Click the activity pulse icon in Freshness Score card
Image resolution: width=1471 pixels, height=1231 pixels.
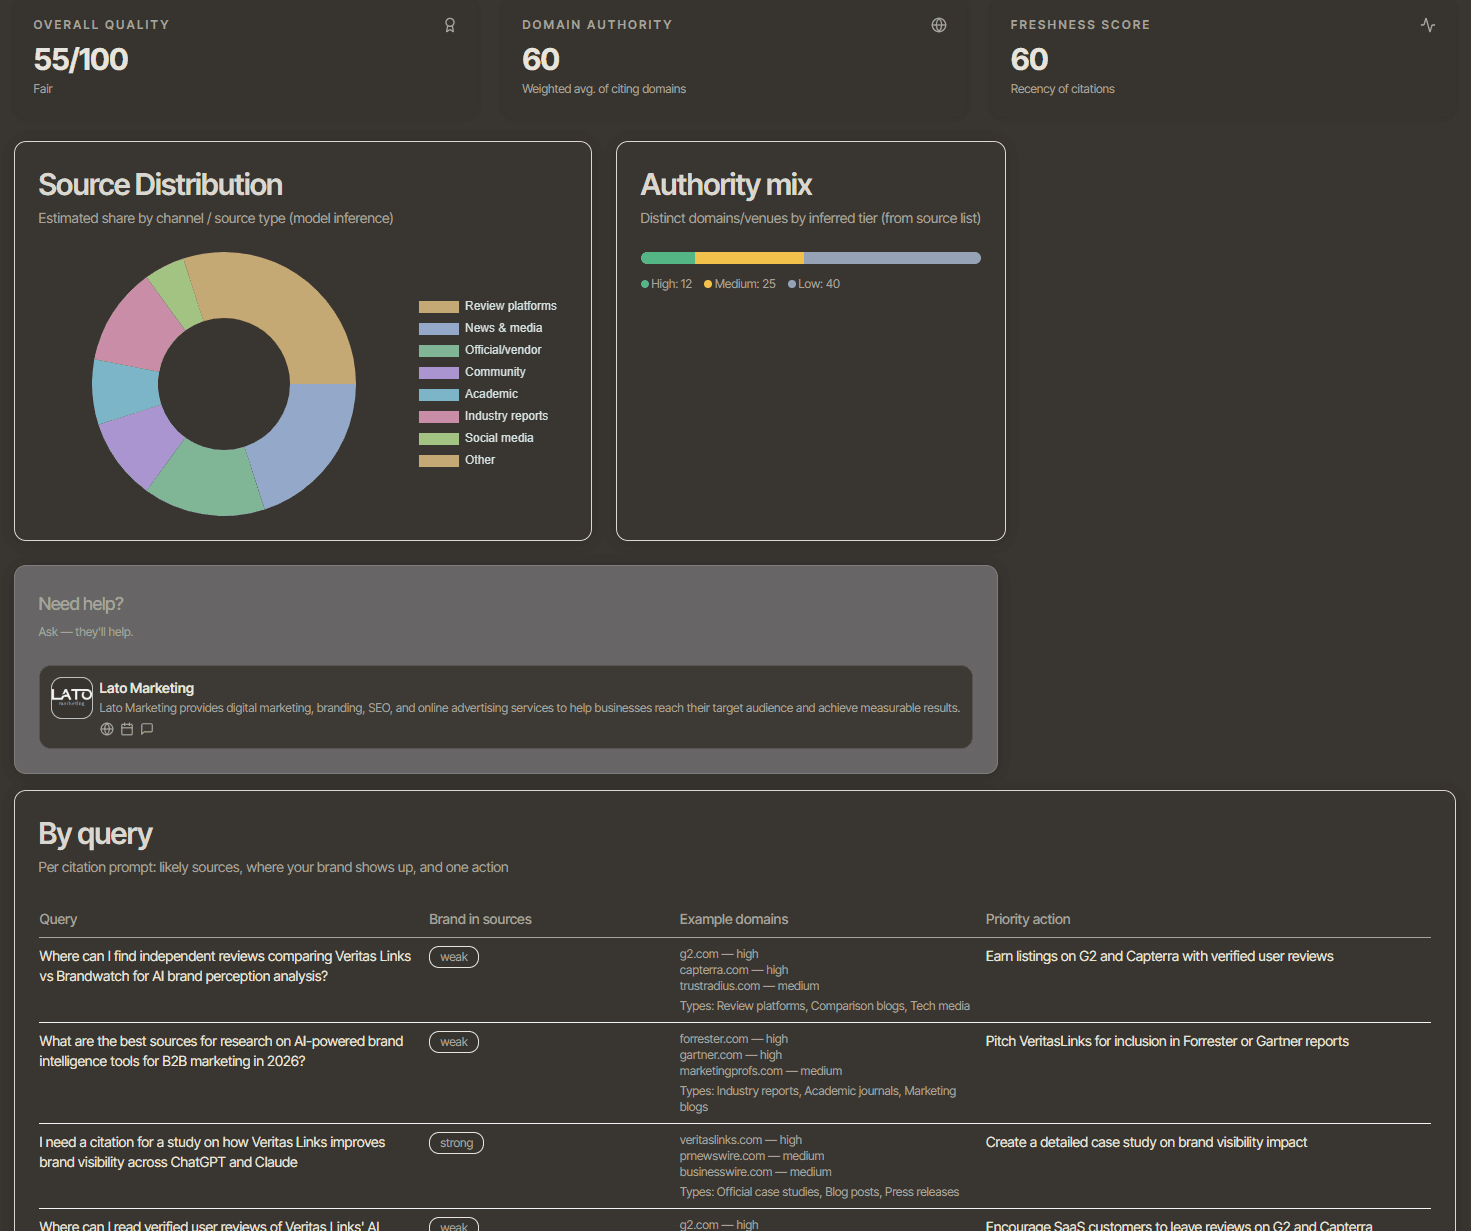pyautogui.click(x=1428, y=25)
